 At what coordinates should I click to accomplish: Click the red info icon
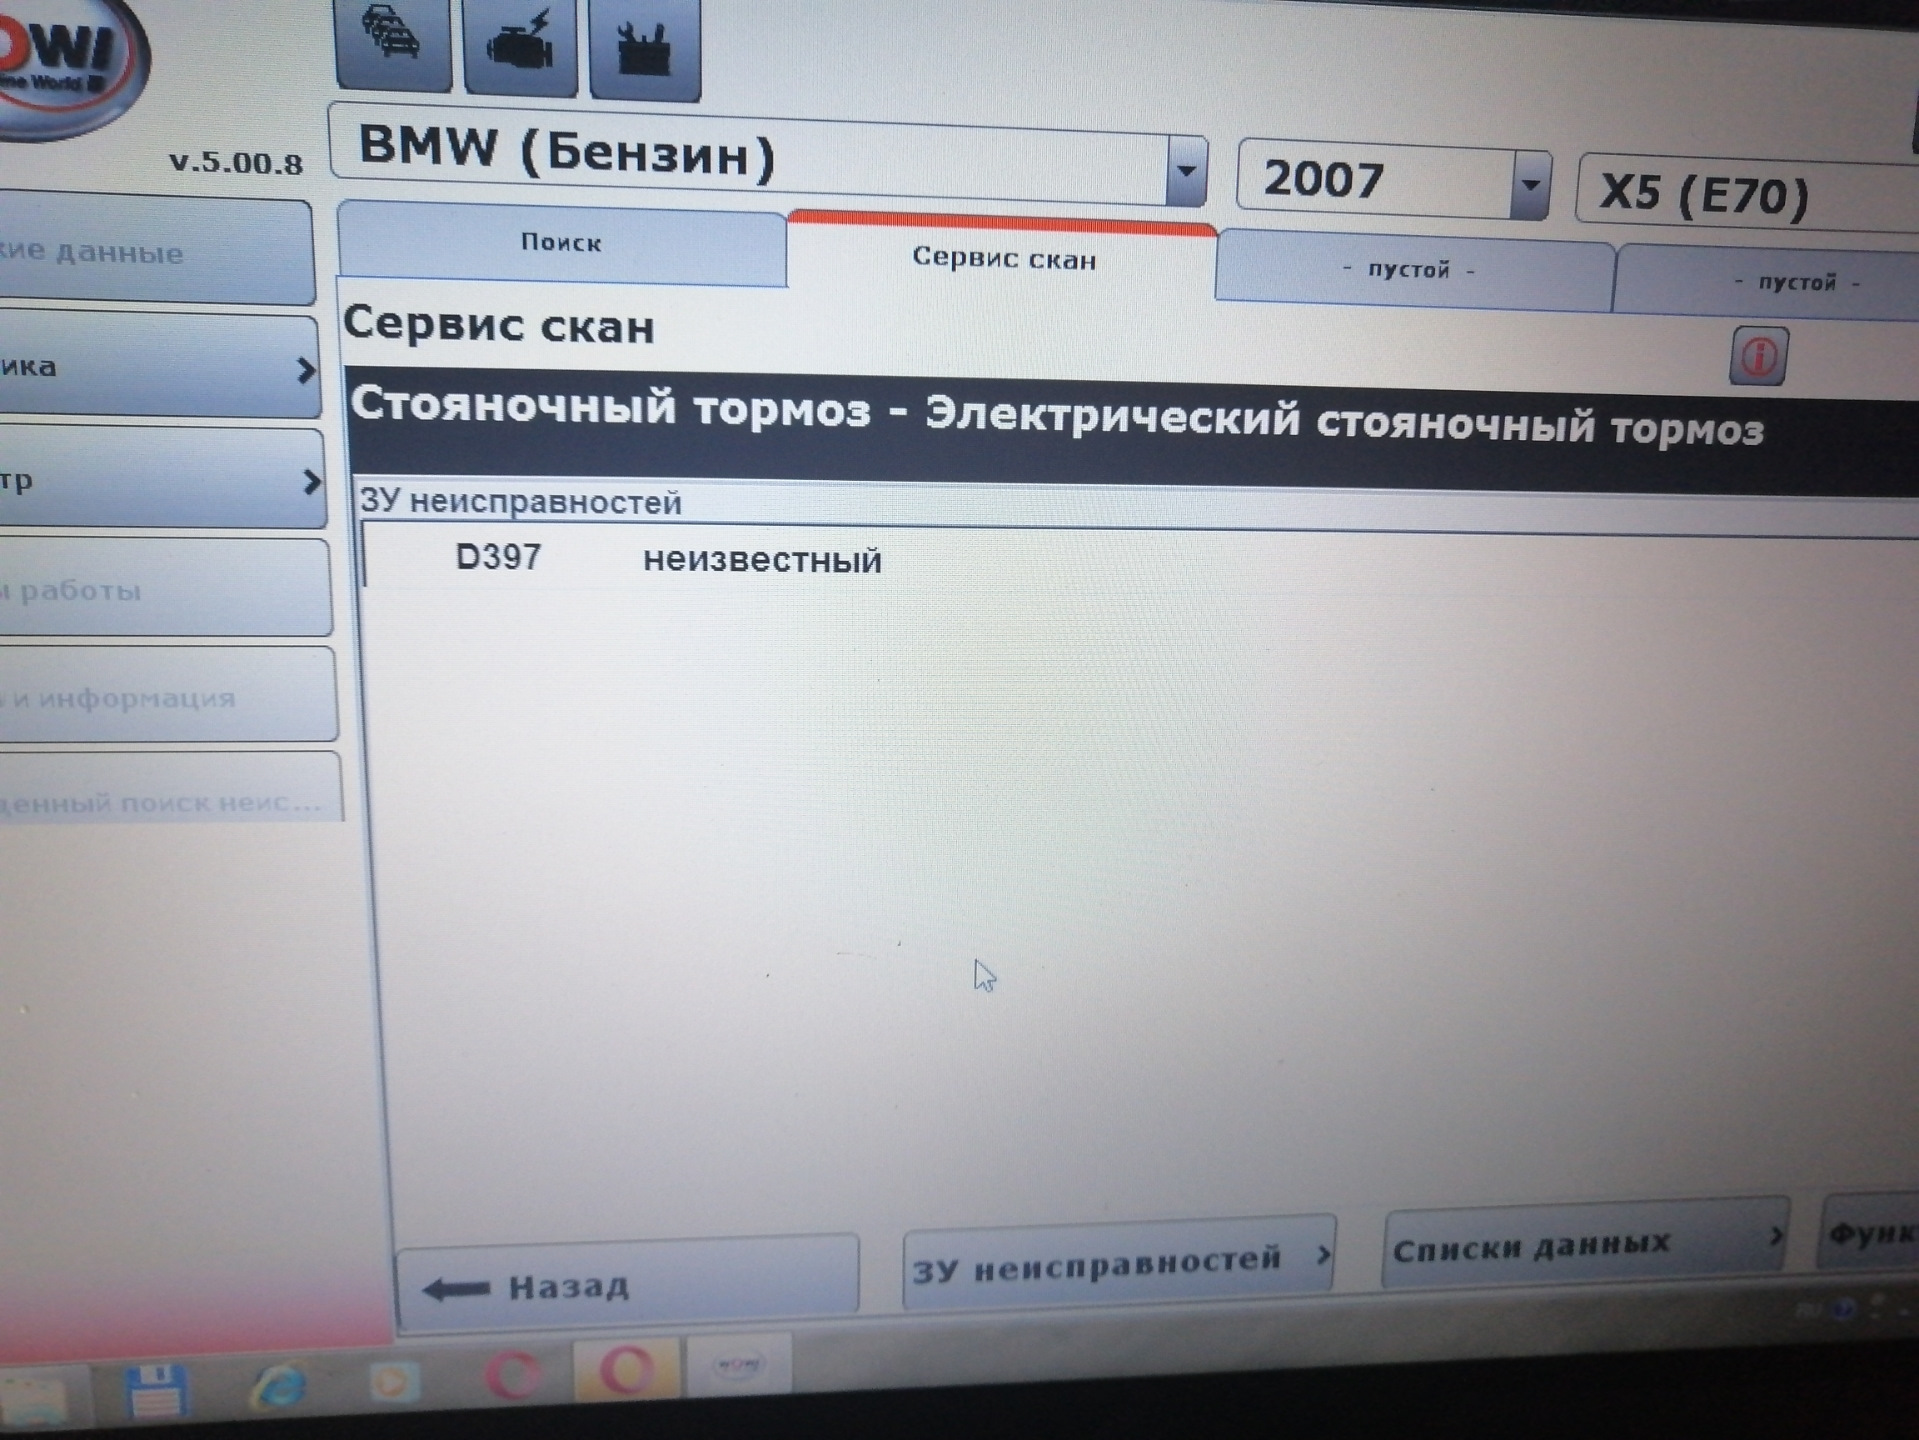pyautogui.click(x=1759, y=356)
